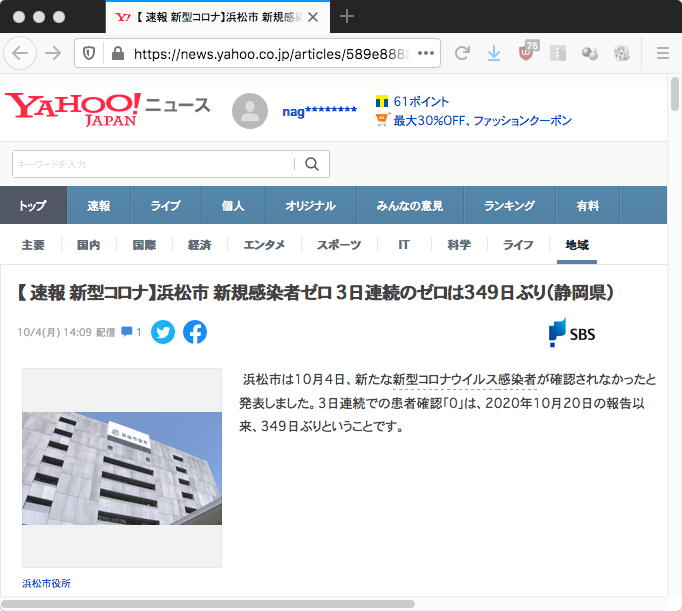Follow the 新型コロナウイルス感染者 keyword link
The width and height of the screenshot is (682, 611).
tap(465, 379)
